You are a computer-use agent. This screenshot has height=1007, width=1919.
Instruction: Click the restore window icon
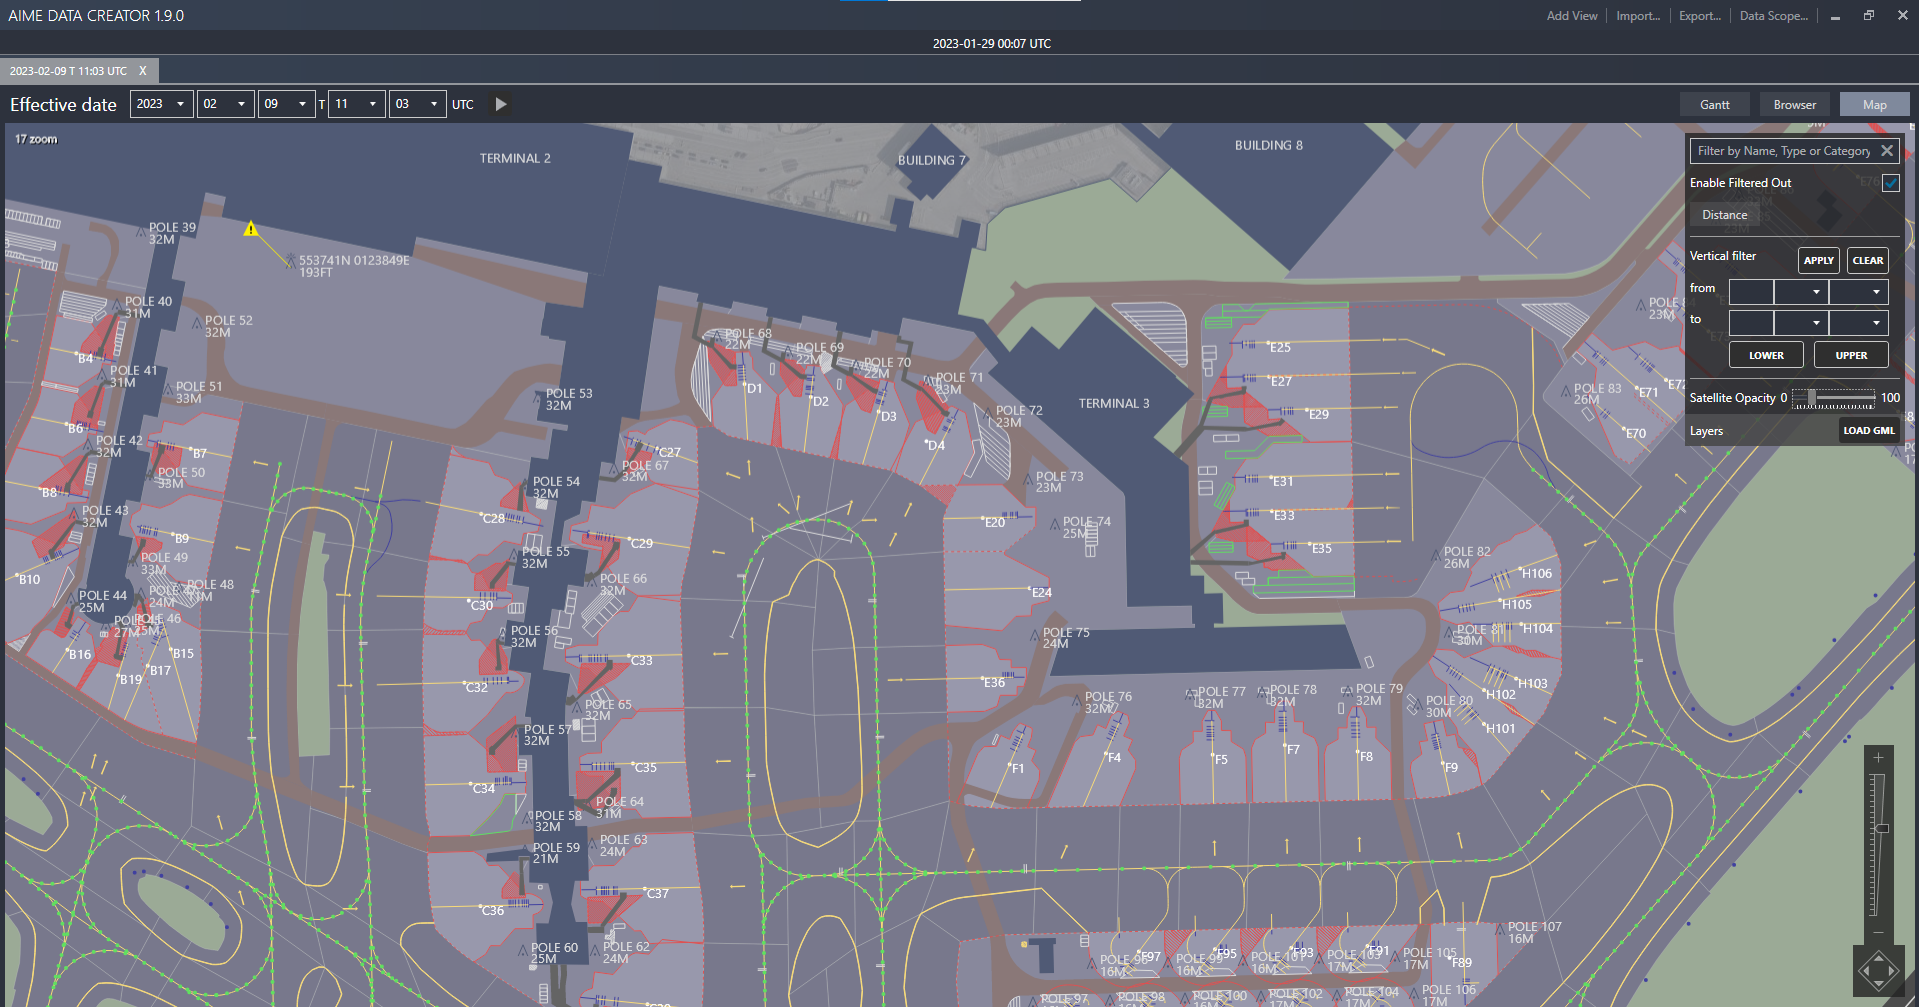(1868, 16)
